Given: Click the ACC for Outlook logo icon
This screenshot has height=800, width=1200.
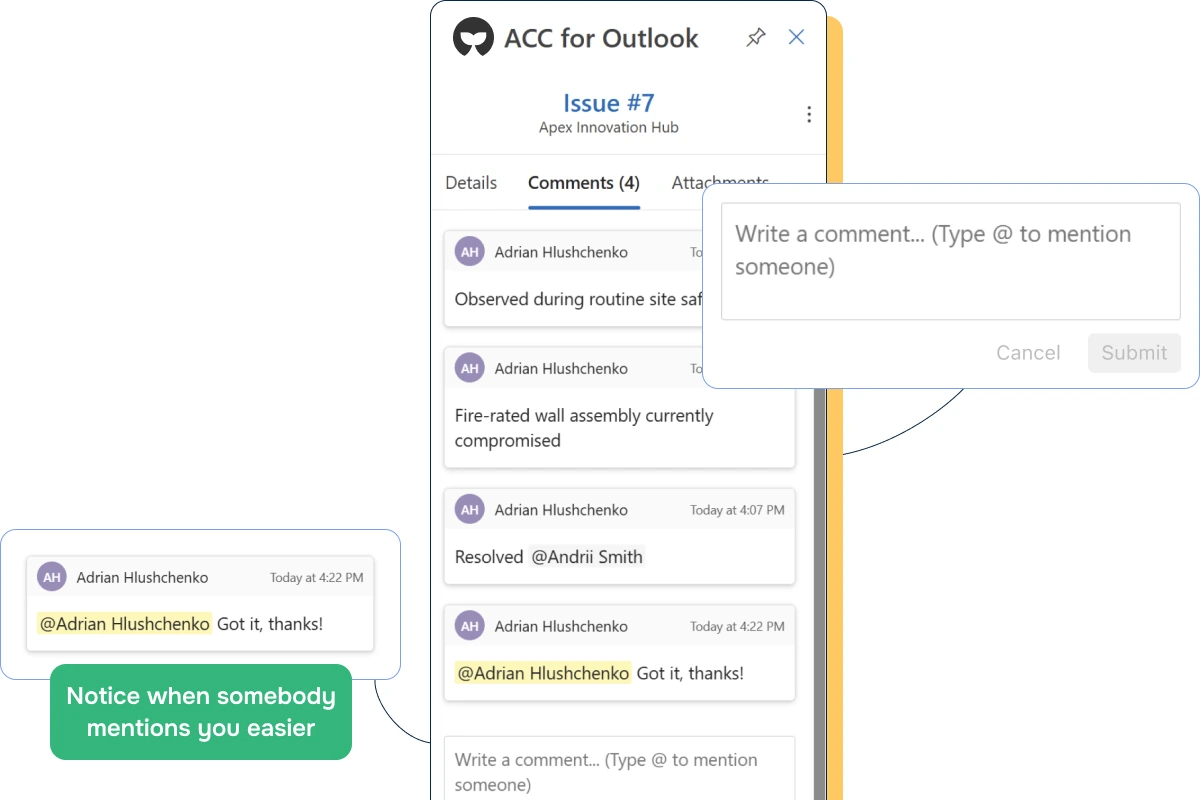Looking at the screenshot, I should pyautogui.click(x=473, y=38).
